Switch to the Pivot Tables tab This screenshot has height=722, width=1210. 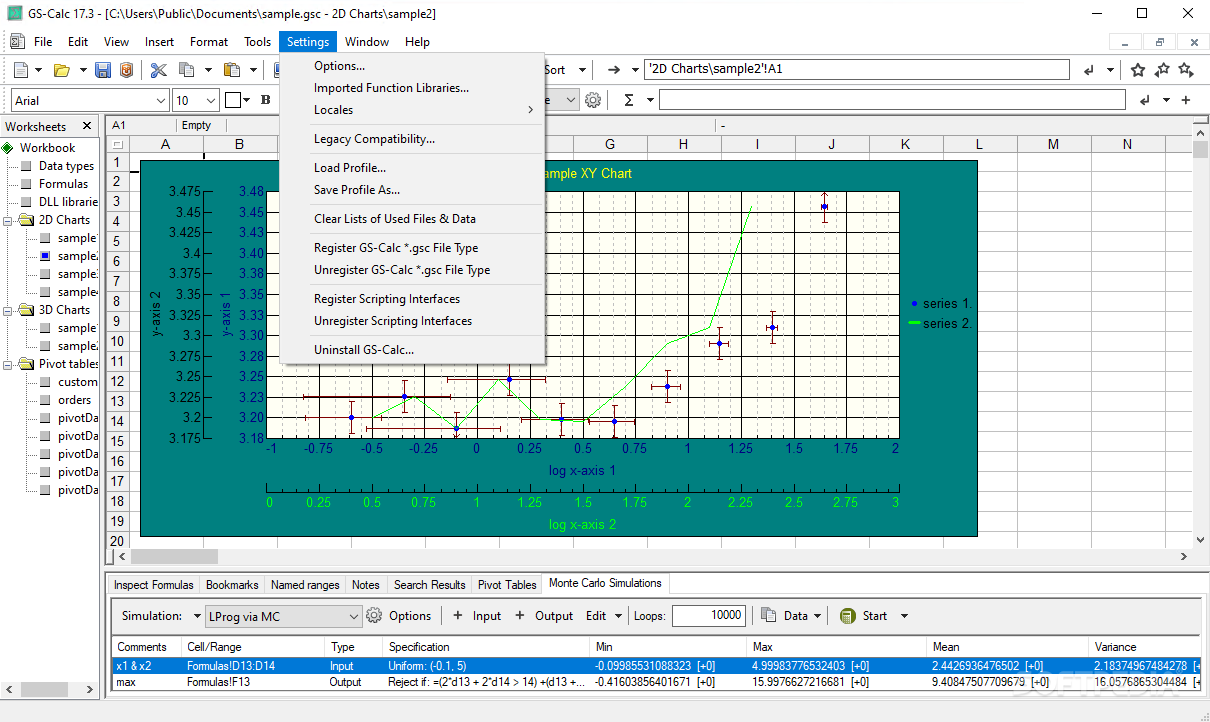pyautogui.click(x=507, y=585)
